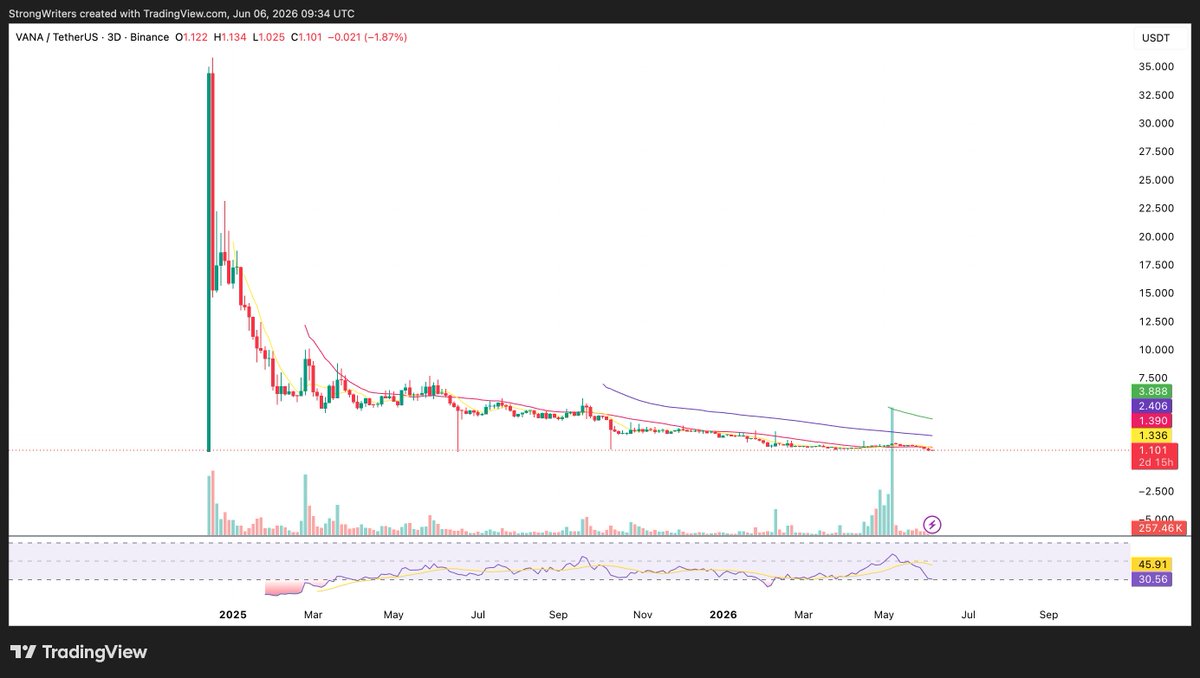
Task: Click the 17.500 price axis label
Action: pyautogui.click(x=1156, y=265)
